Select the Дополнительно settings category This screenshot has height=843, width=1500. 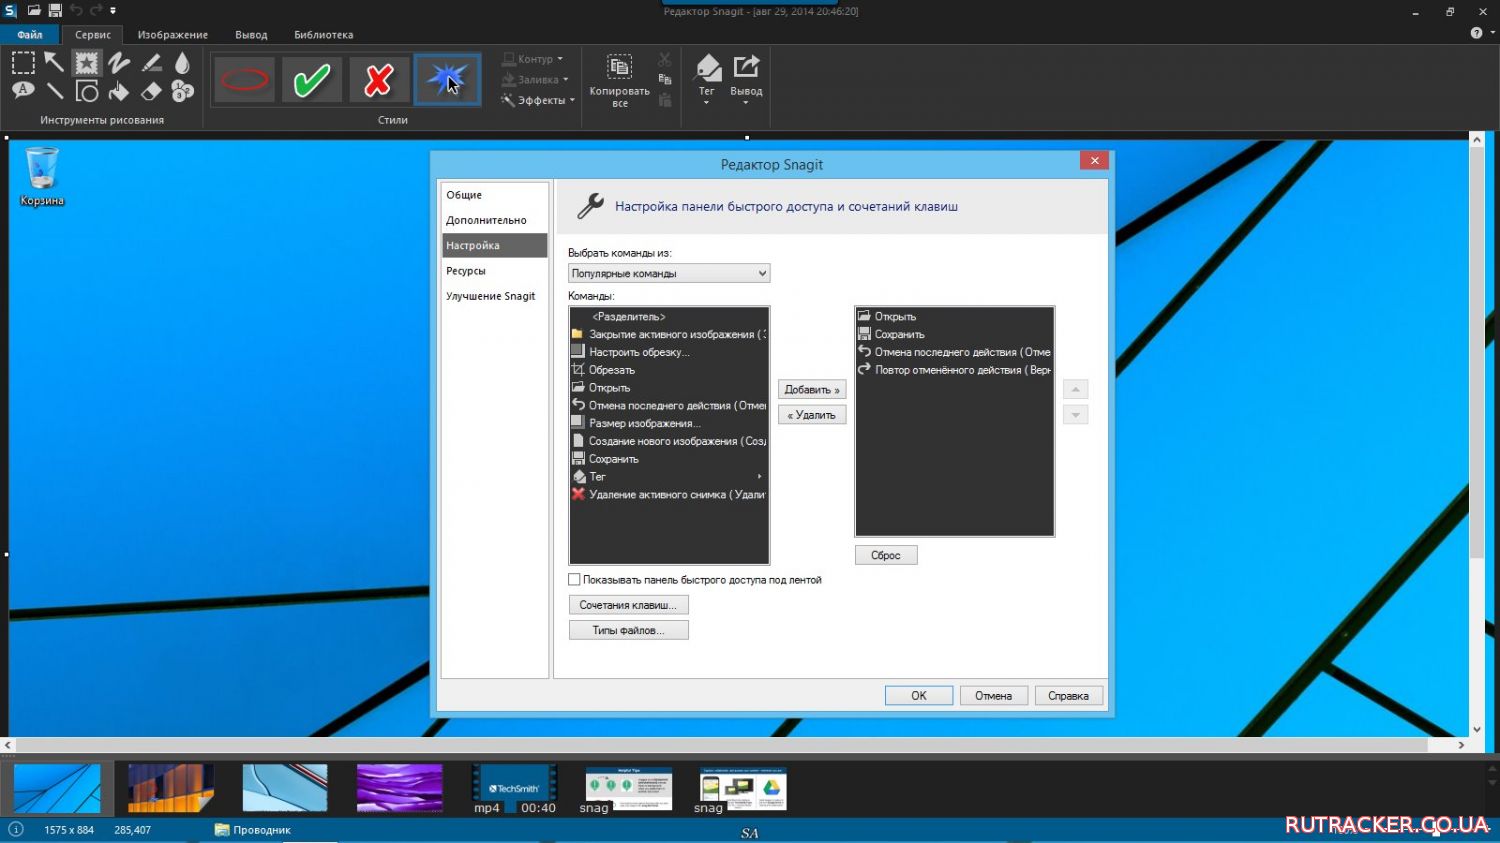(x=495, y=220)
